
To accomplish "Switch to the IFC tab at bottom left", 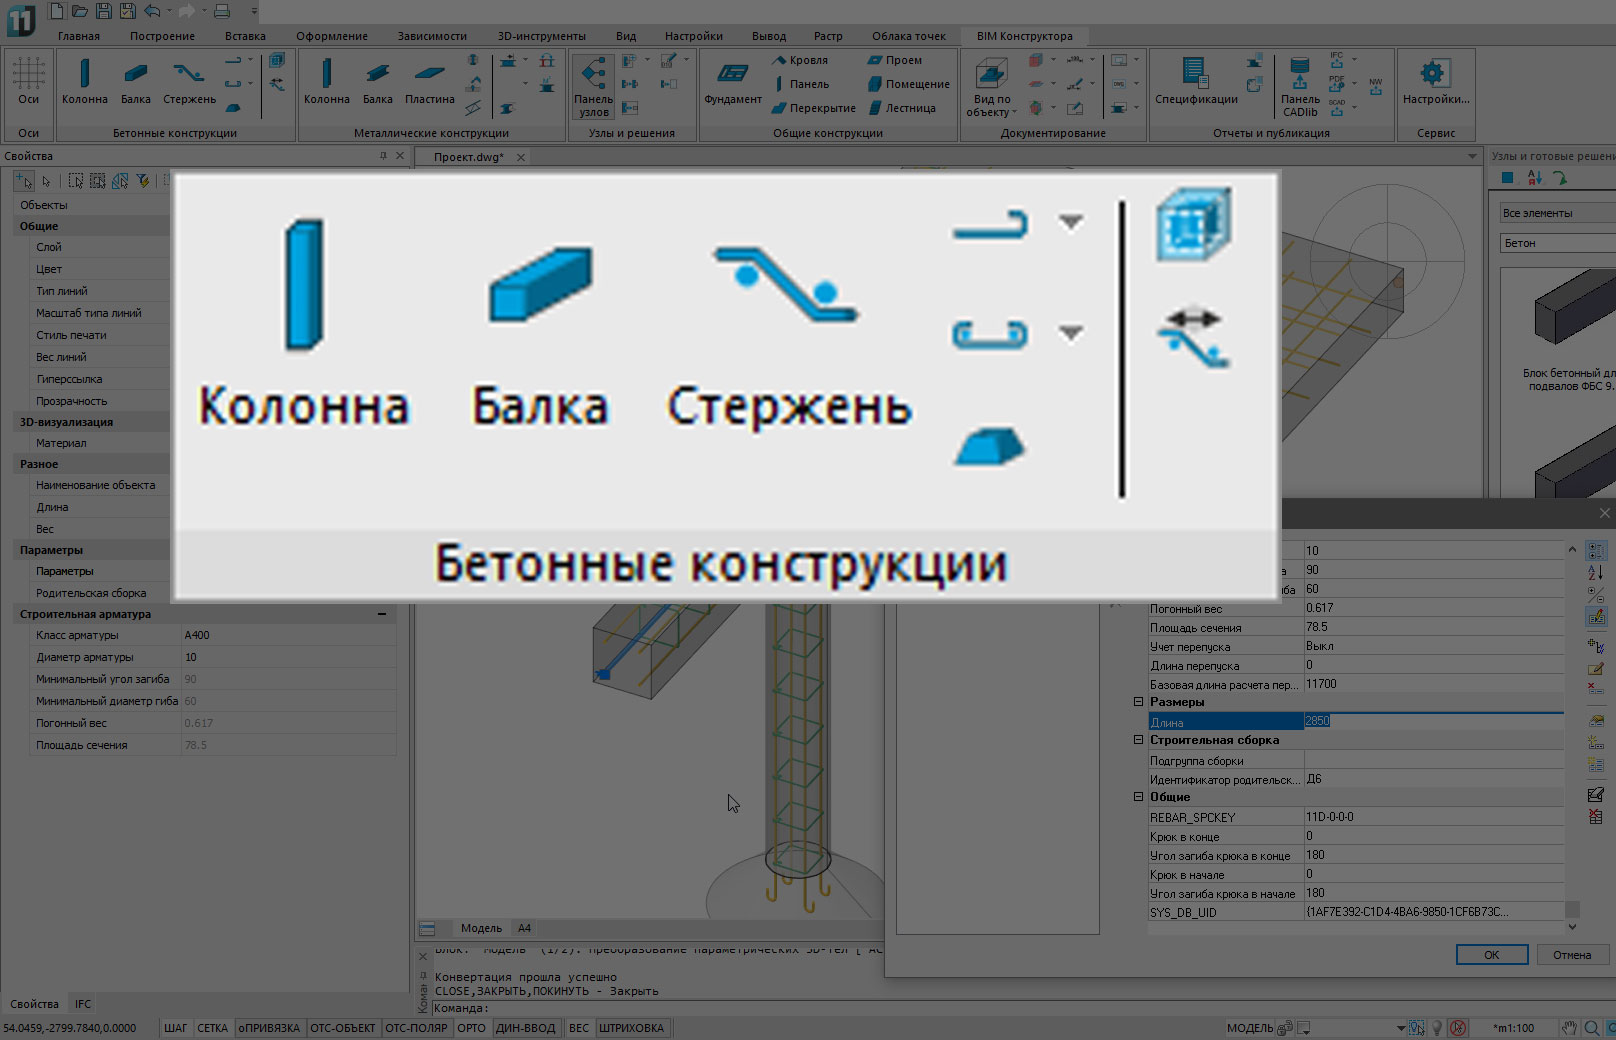I will point(83,1004).
